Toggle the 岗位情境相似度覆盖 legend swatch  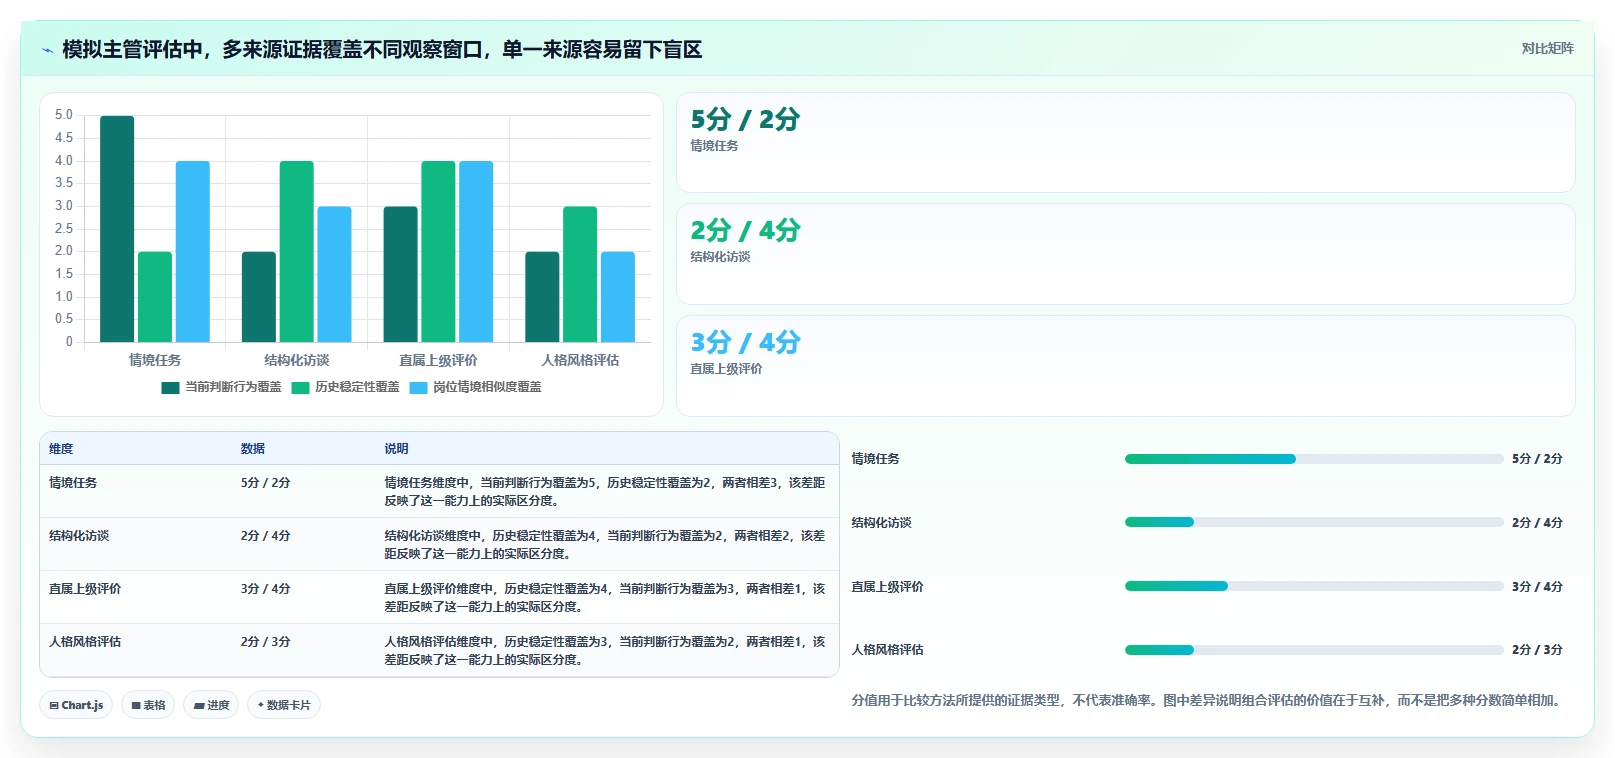(x=418, y=388)
